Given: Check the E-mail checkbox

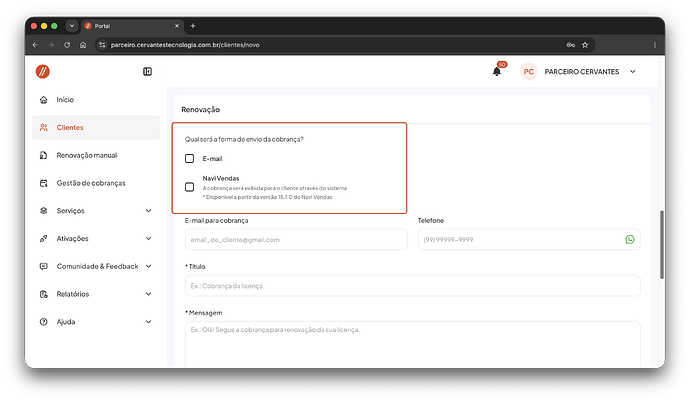Looking at the screenshot, I should [189, 158].
